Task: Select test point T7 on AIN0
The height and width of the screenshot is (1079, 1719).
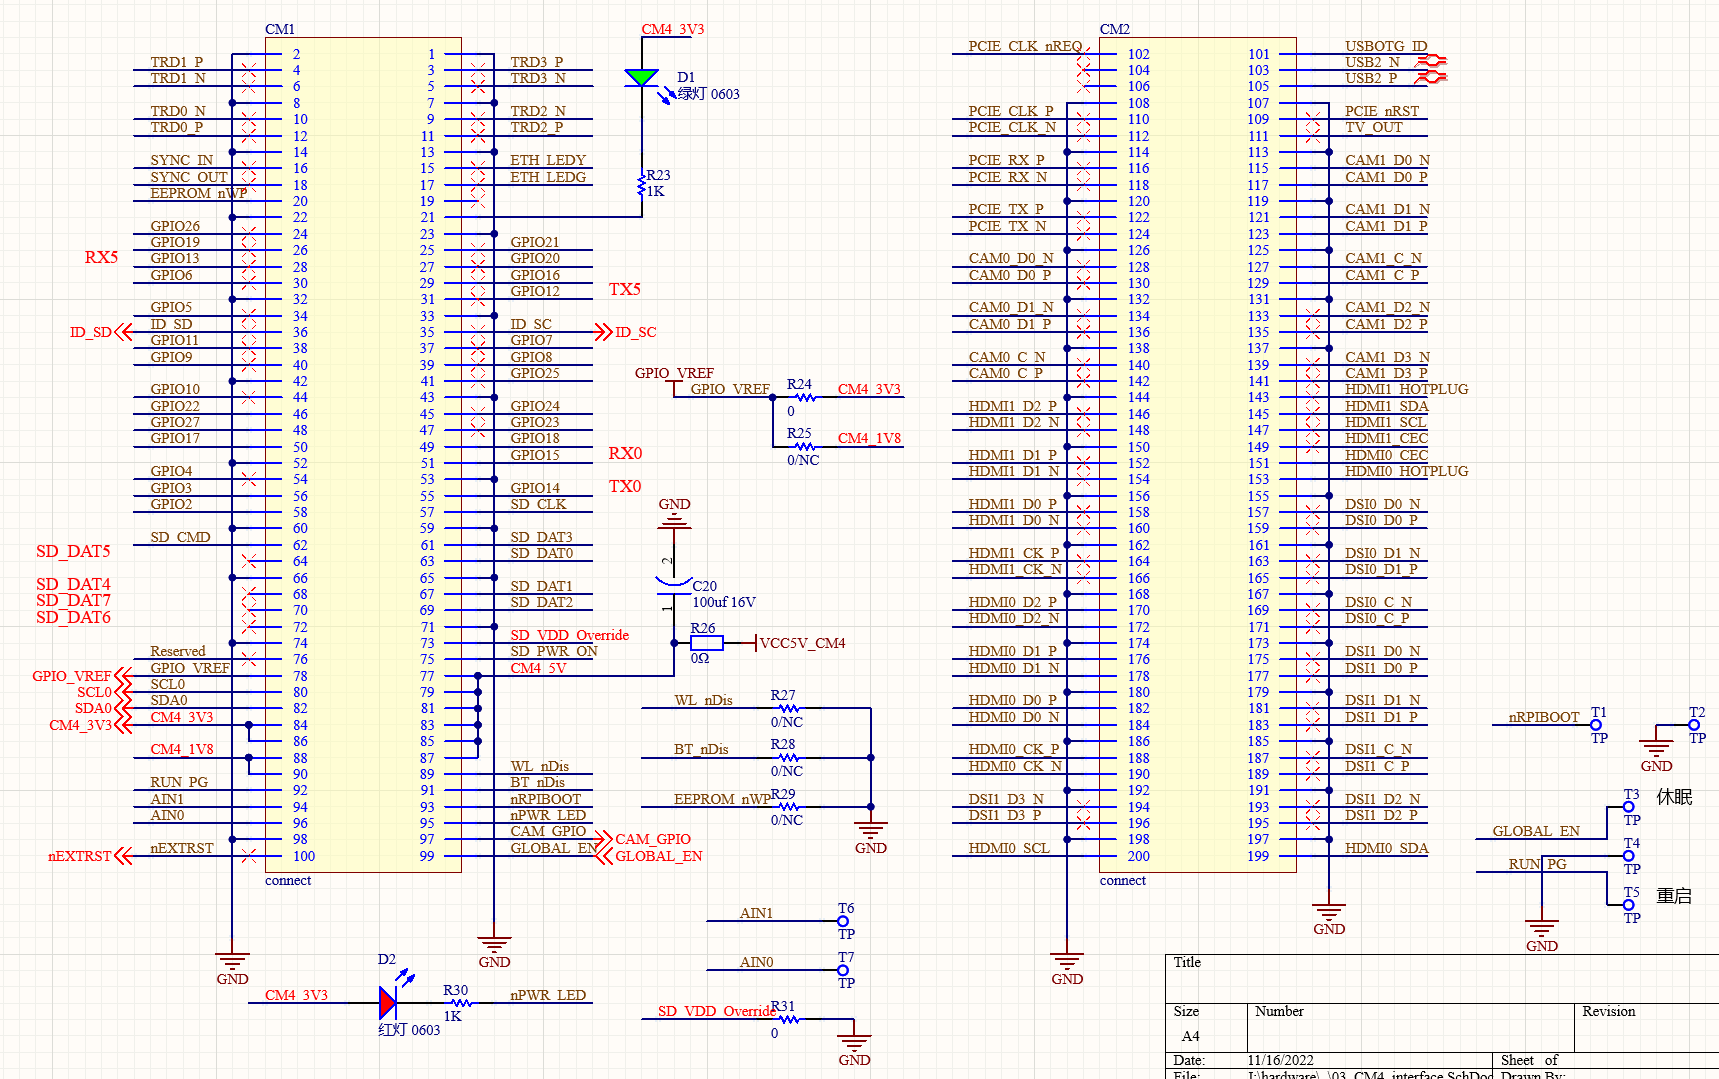Action: (x=843, y=970)
